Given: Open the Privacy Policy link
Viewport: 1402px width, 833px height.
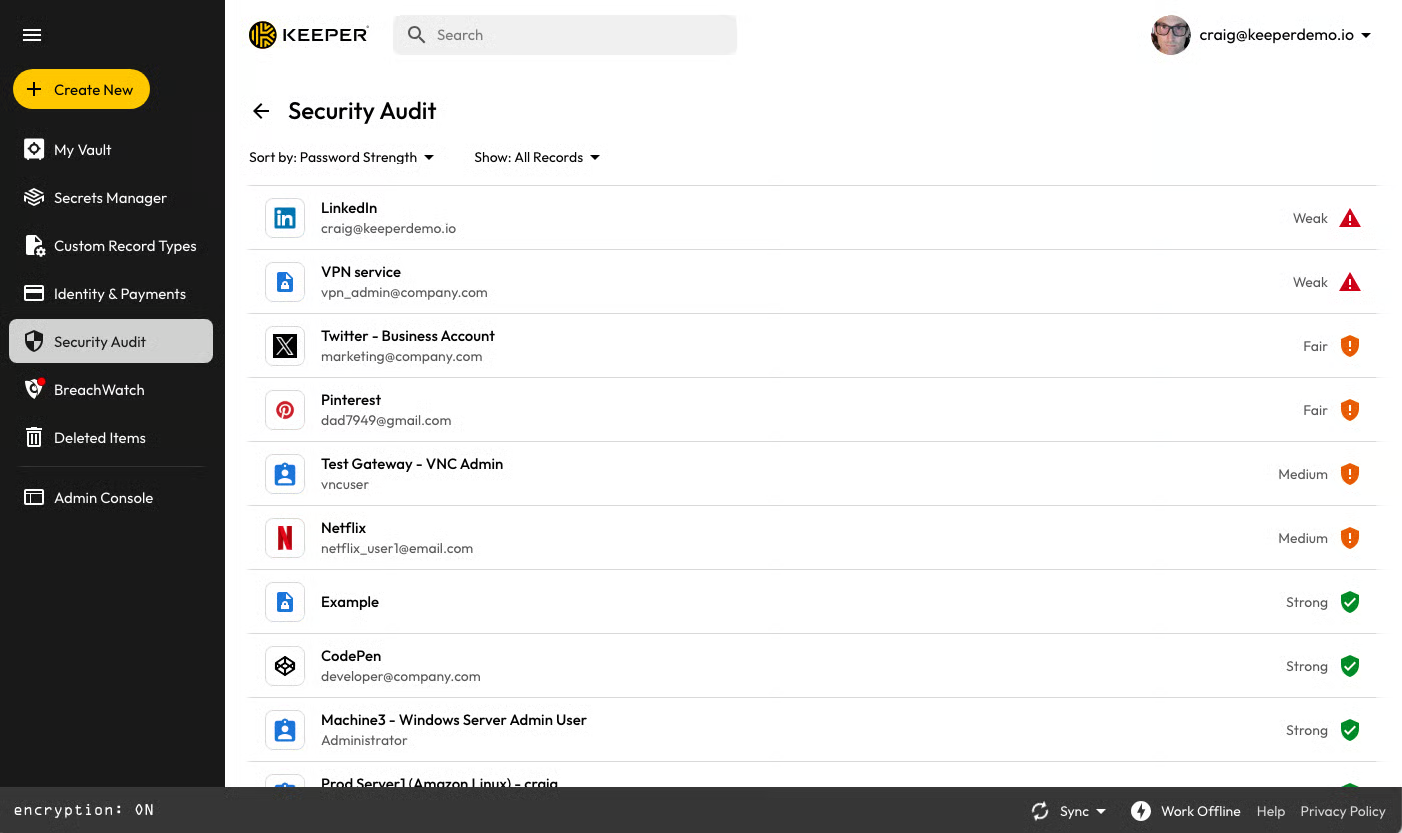Looking at the screenshot, I should [1342, 811].
